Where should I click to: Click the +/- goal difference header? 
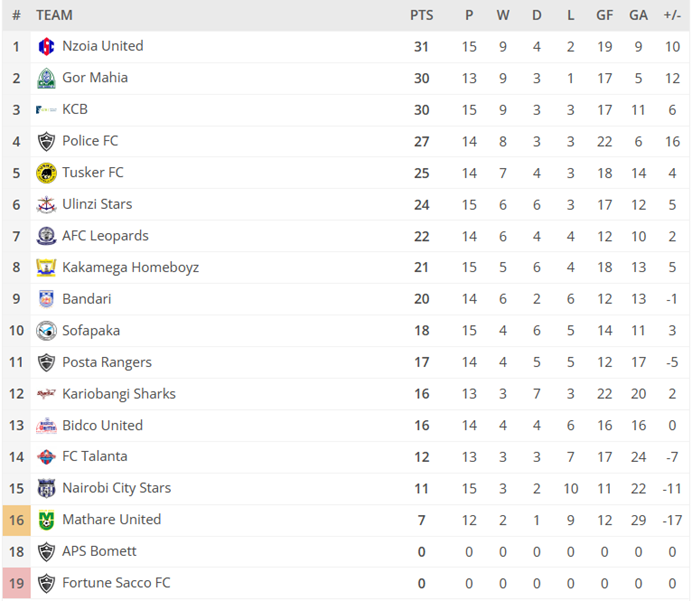click(x=672, y=15)
